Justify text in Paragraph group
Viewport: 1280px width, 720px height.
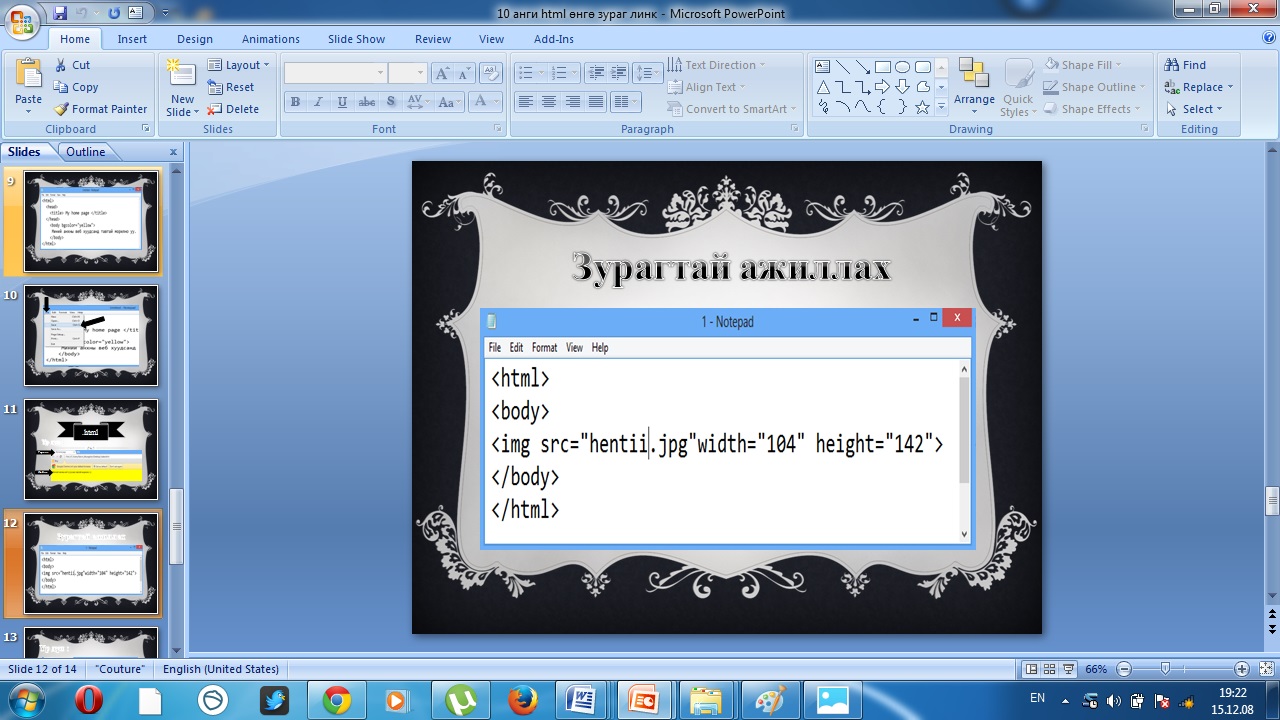(597, 102)
